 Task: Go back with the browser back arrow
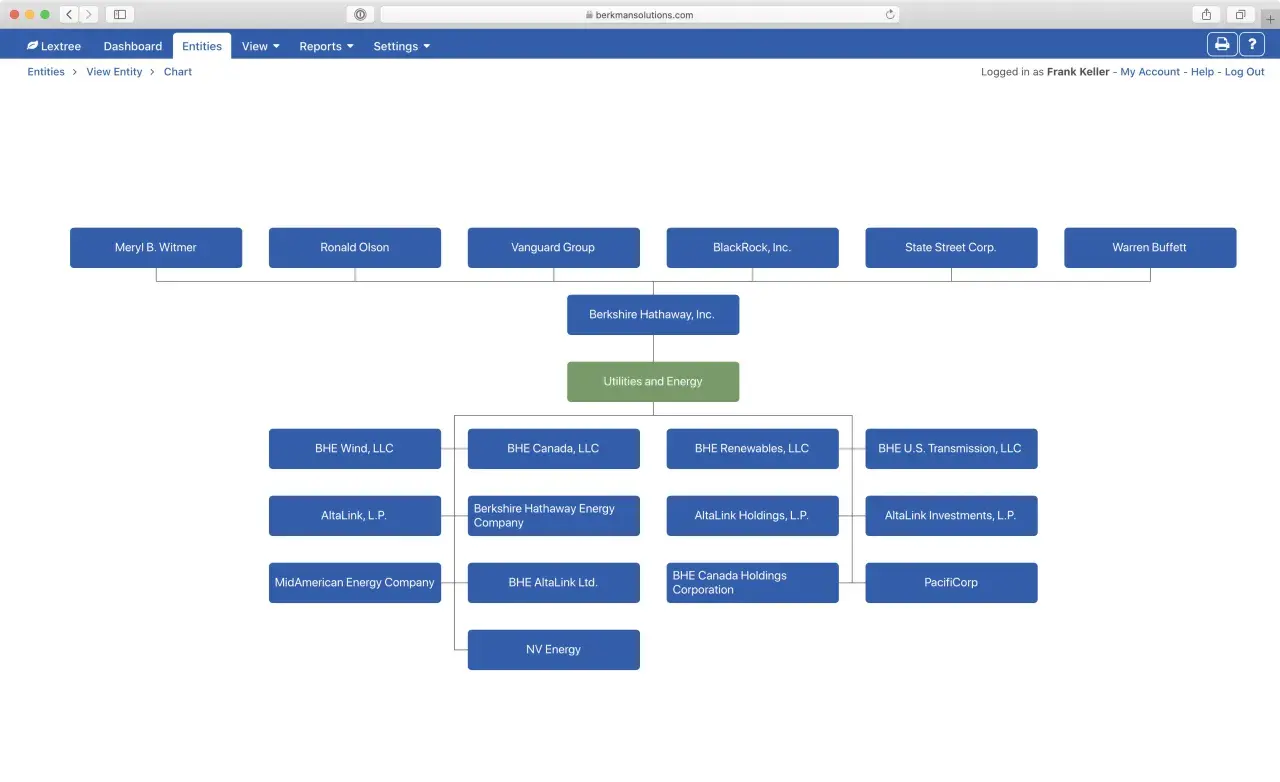tap(69, 14)
